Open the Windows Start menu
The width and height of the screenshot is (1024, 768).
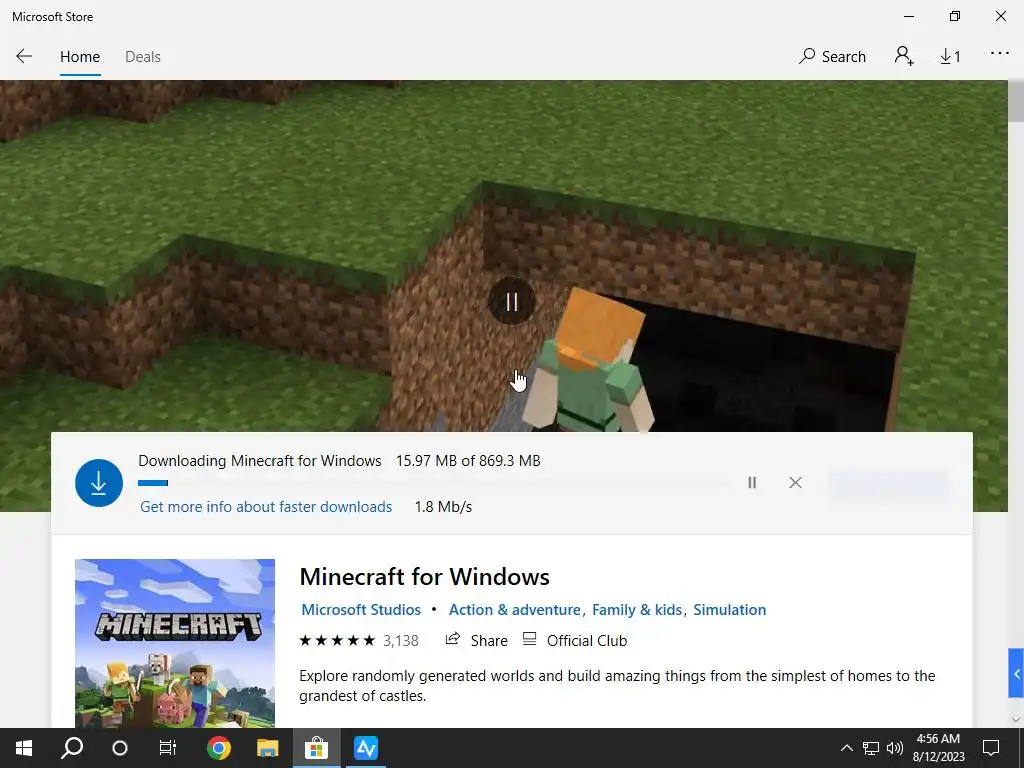click(24, 748)
